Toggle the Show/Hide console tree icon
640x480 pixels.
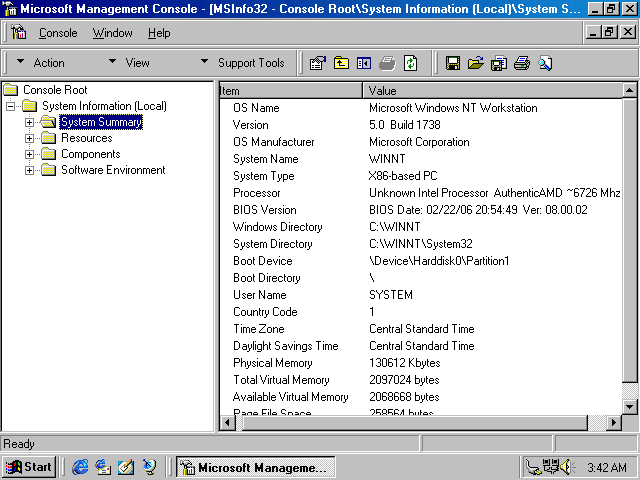coord(364,63)
